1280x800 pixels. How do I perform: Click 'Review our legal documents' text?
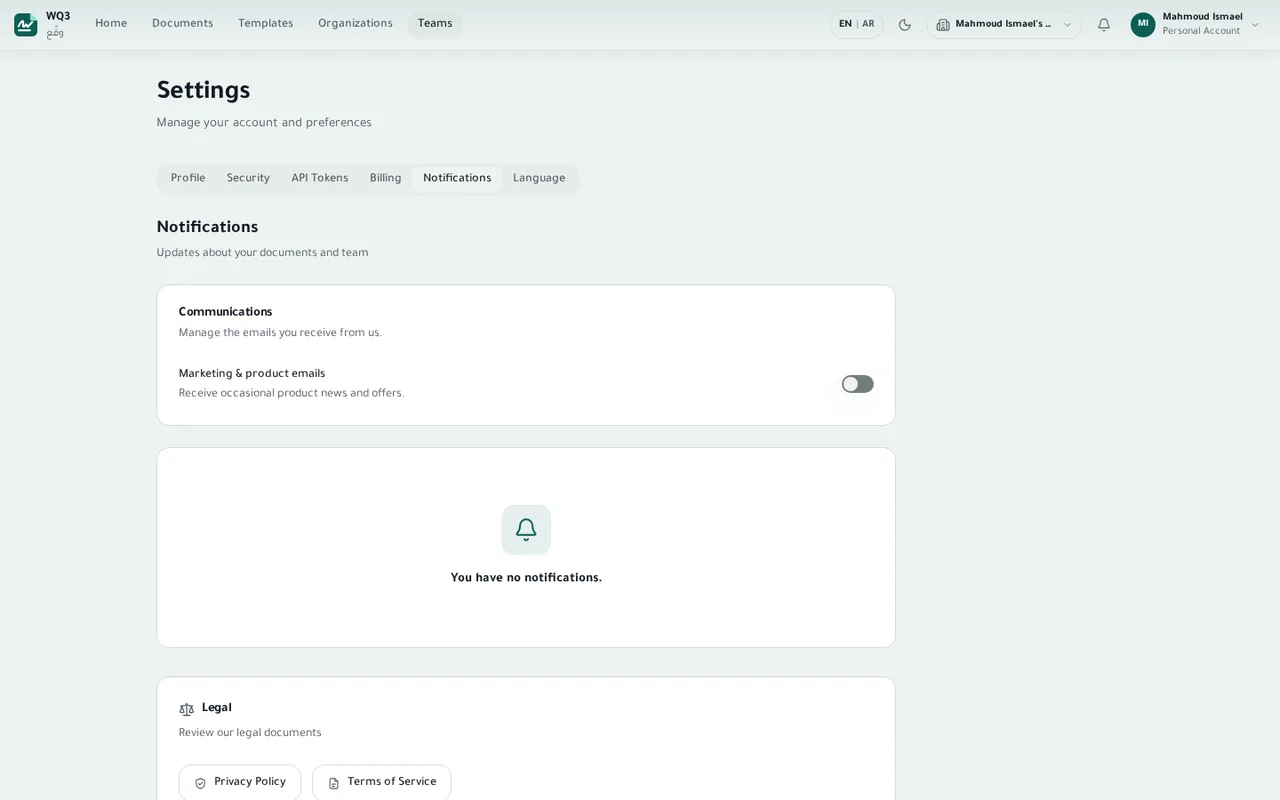(250, 733)
